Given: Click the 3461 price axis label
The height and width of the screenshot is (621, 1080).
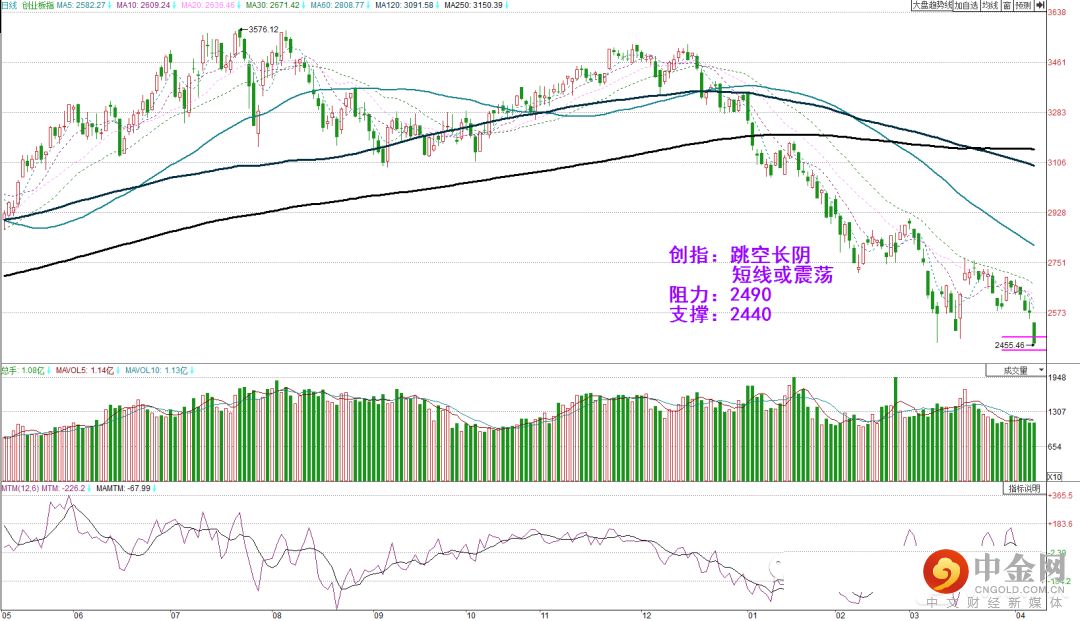Looking at the screenshot, I should point(1057,63).
